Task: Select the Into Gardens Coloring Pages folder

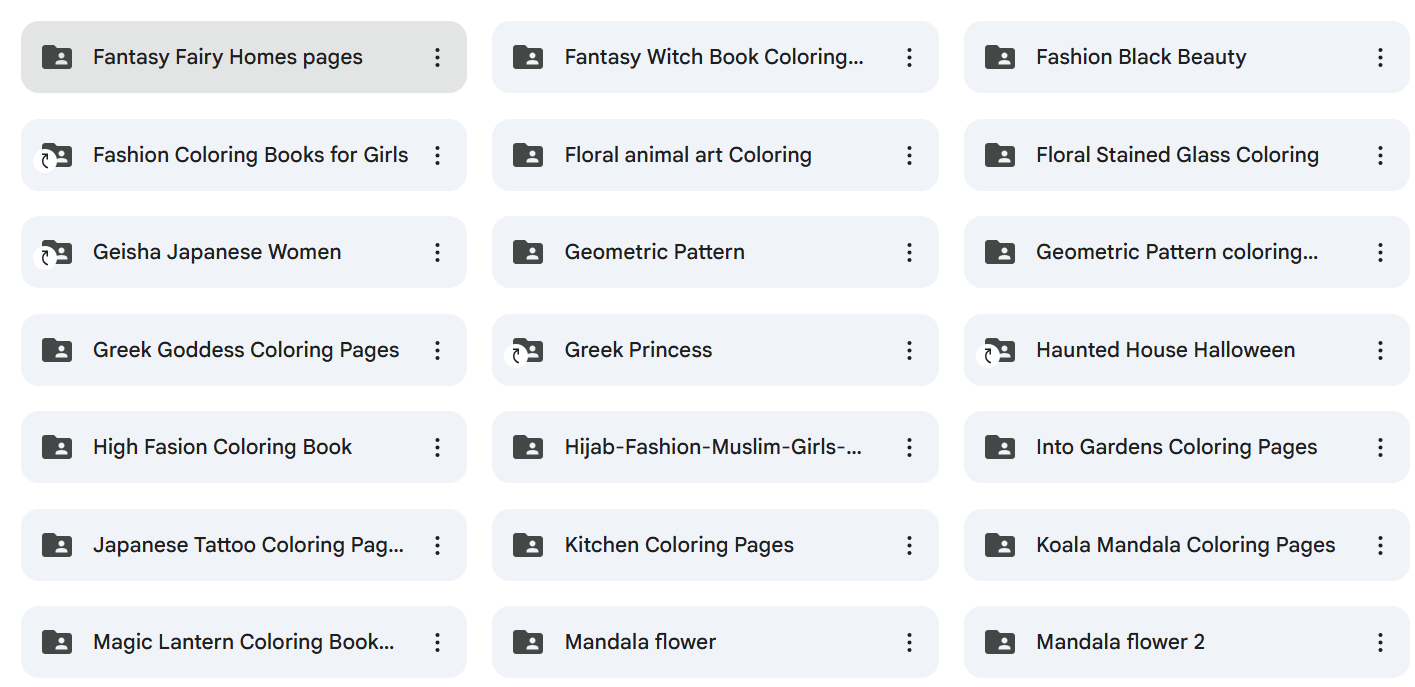Action: (x=1176, y=447)
